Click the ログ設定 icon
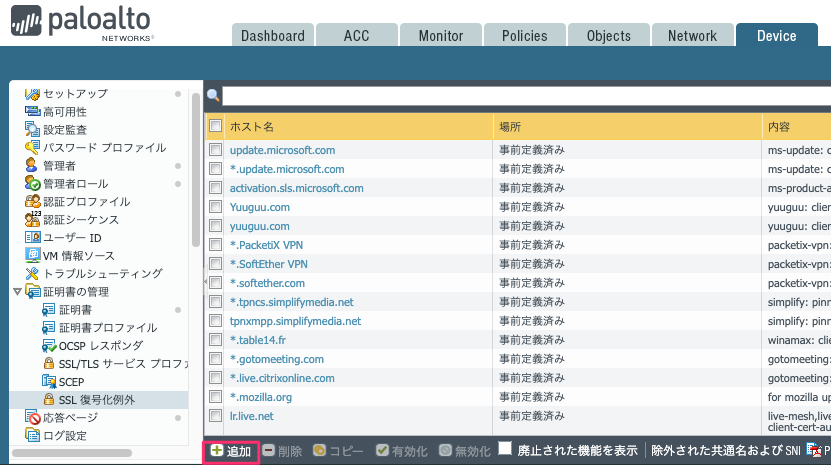 coord(32,435)
